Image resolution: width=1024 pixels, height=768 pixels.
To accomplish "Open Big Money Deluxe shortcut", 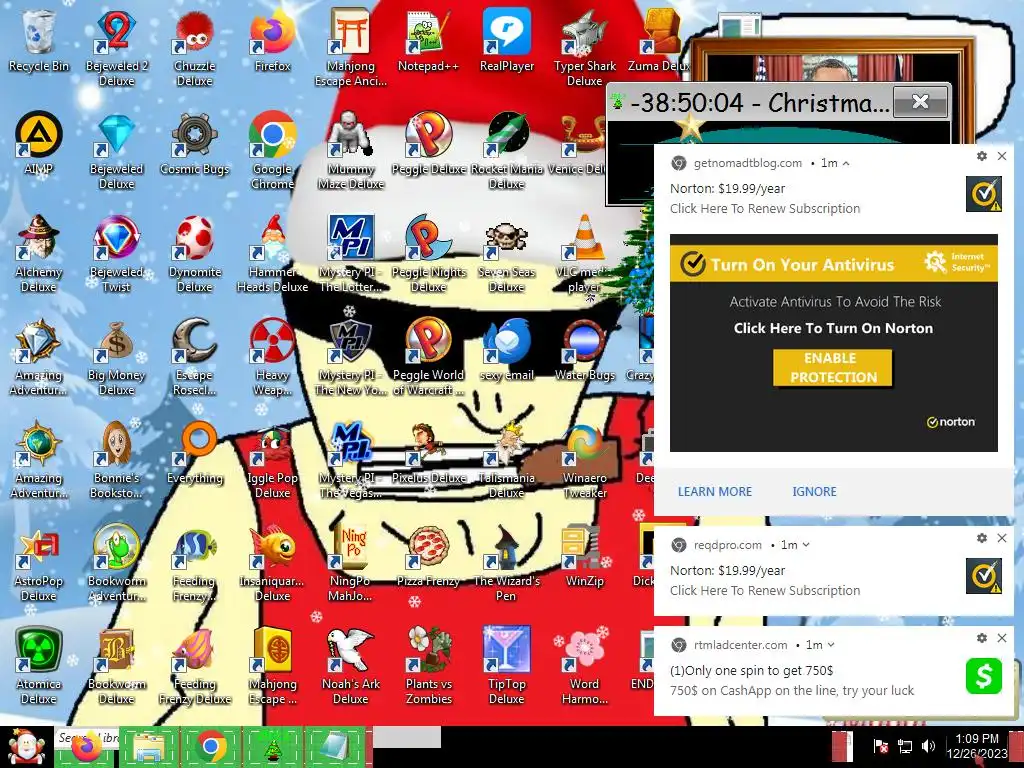I will pyautogui.click(x=117, y=357).
